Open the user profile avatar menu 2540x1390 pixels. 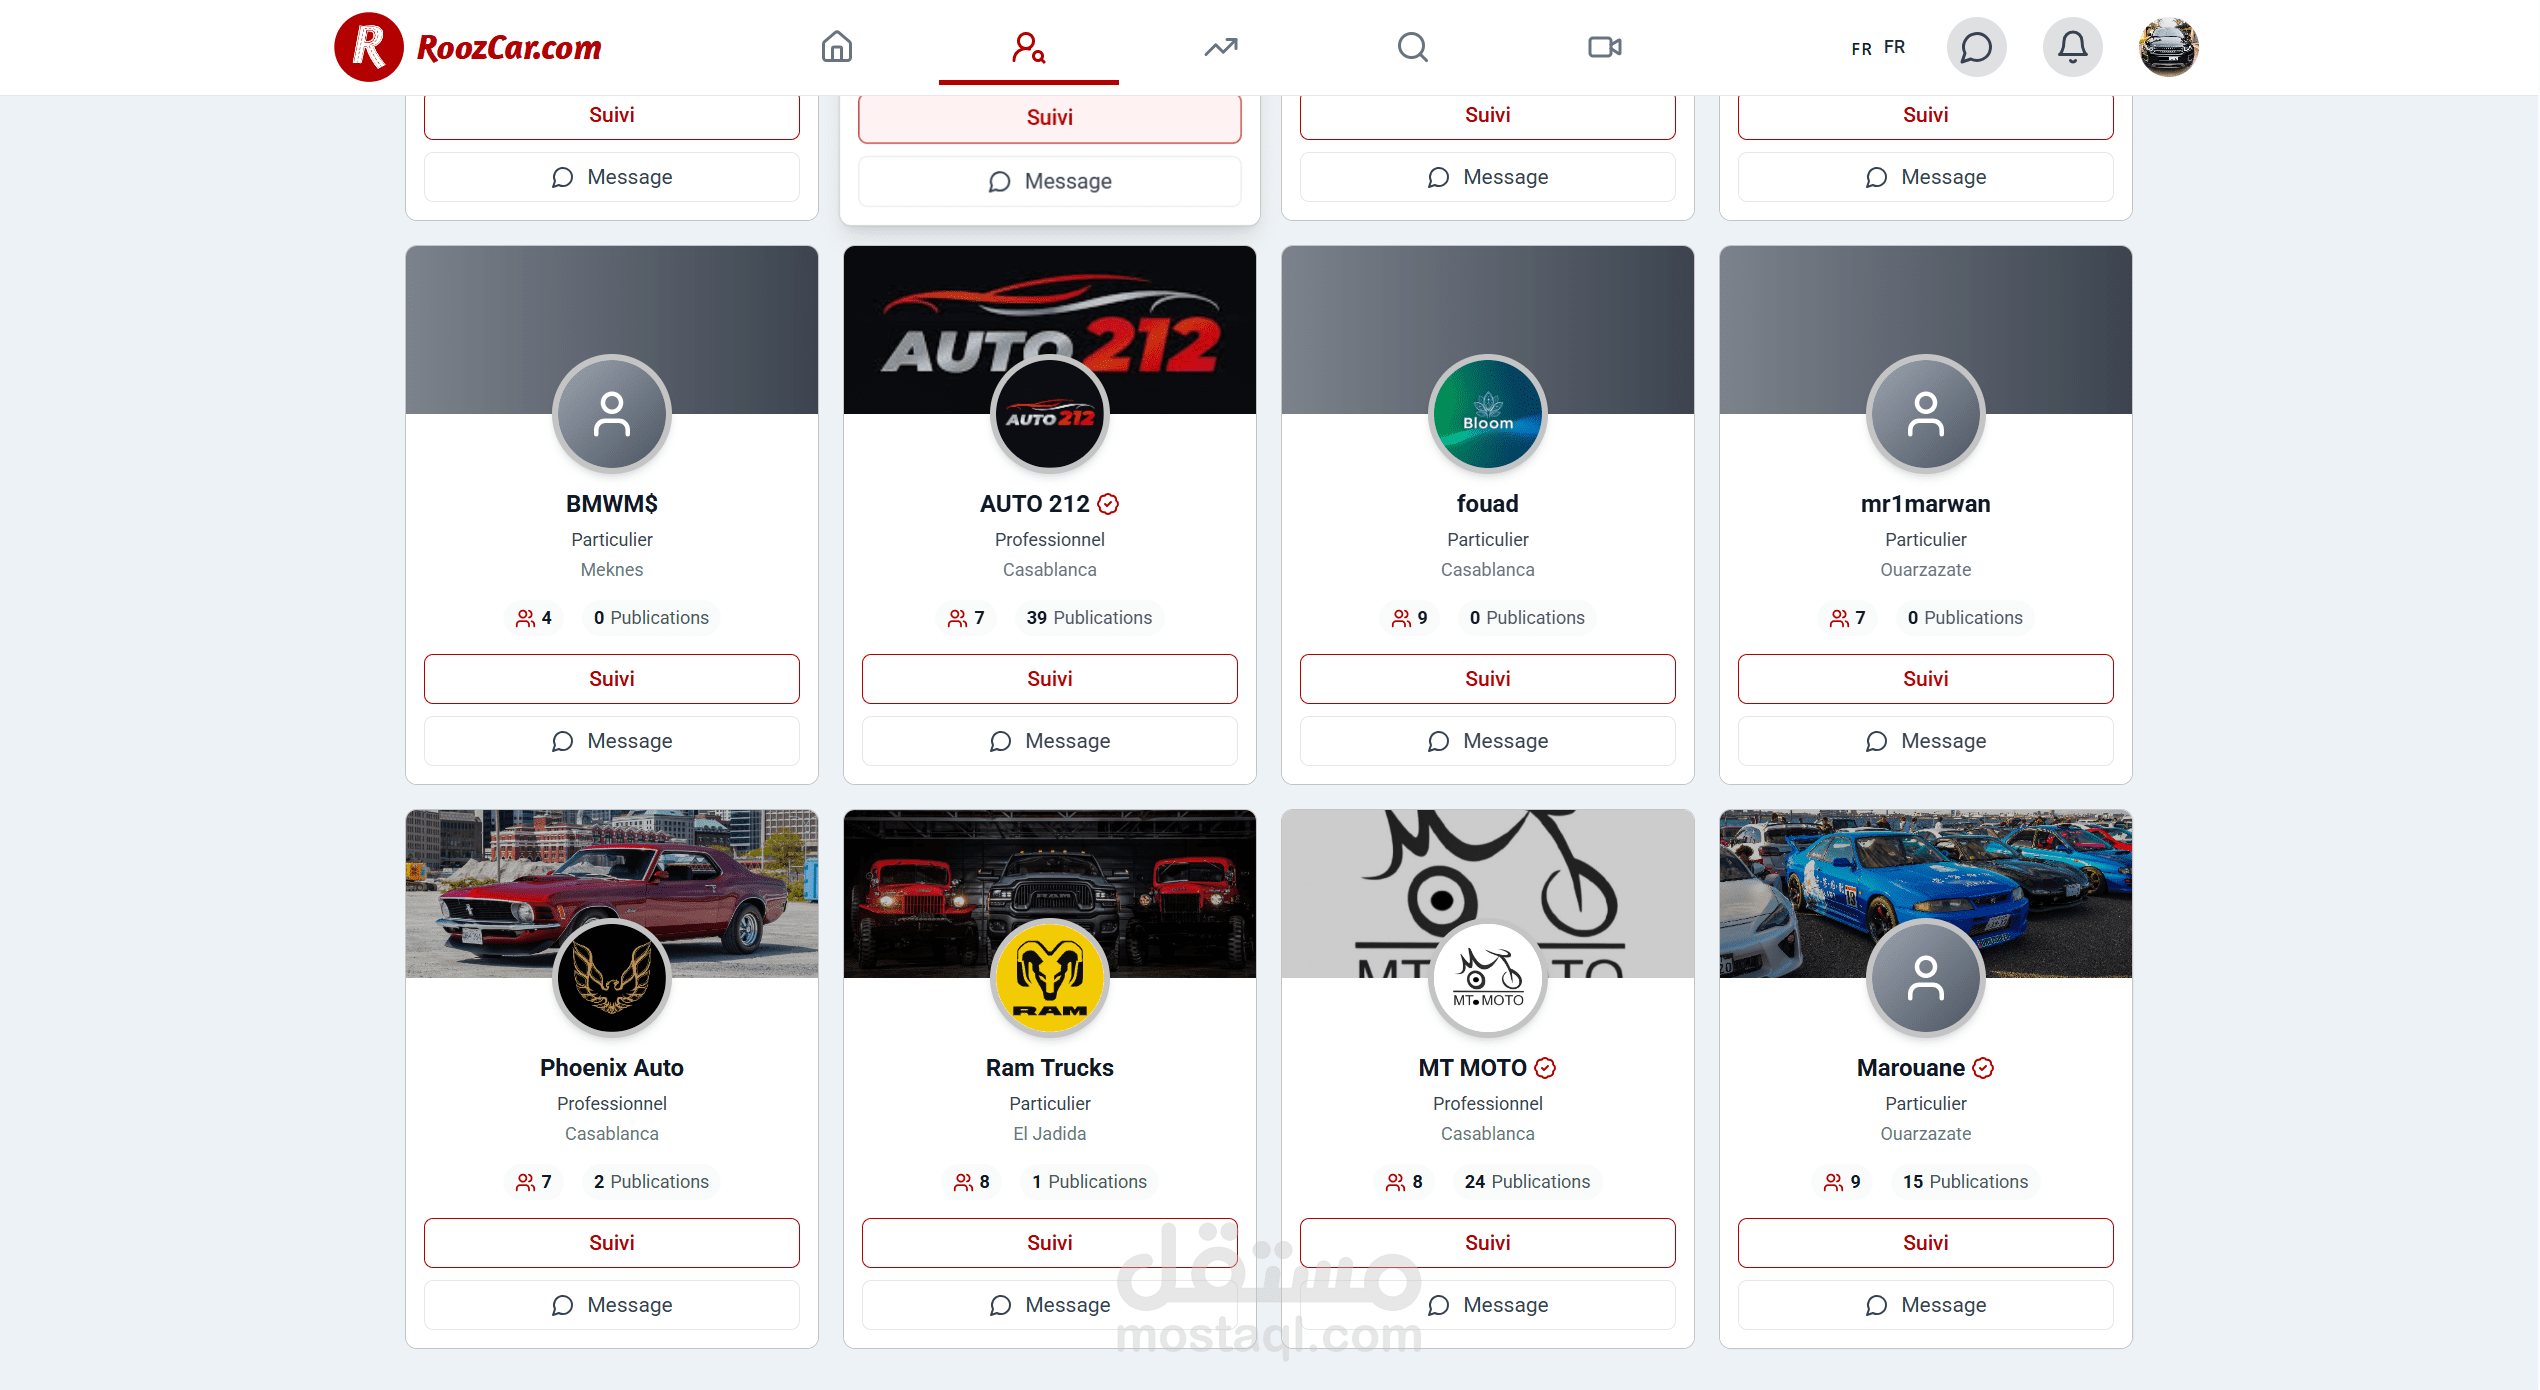coord(2168,47)
